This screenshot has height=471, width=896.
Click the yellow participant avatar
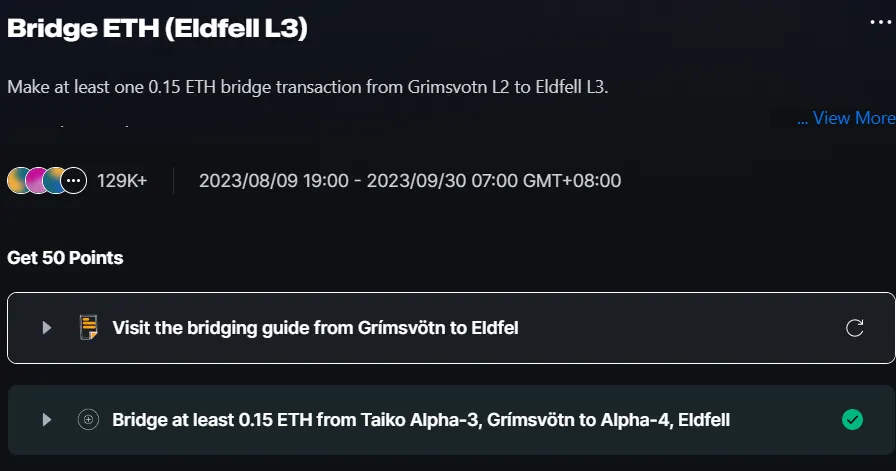(19, 181)
